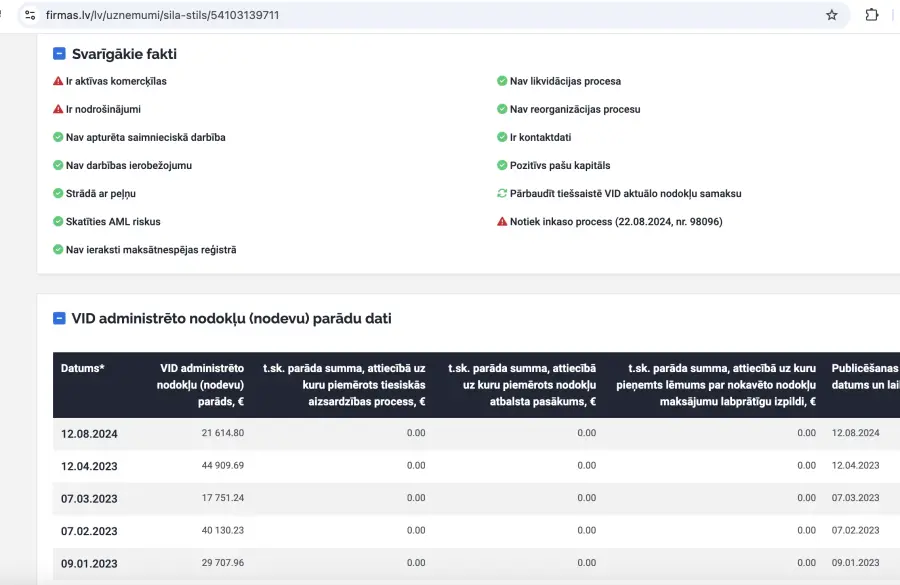Image resolution: width=900 pixels, height=585 pixels.
Task: Click Nav ieraksti maksātnespējas reģistrā text
Action: coord(151,250)
